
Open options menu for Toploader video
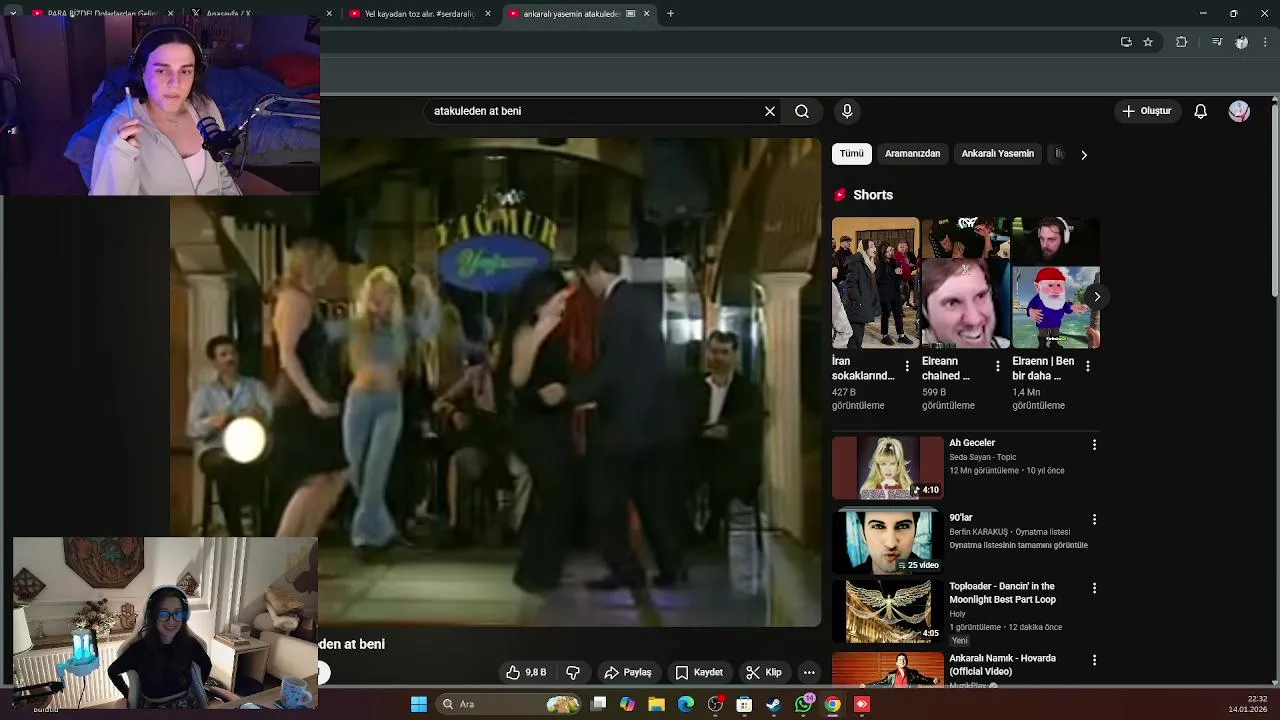pyautogui.click(x=1094, y=588)
